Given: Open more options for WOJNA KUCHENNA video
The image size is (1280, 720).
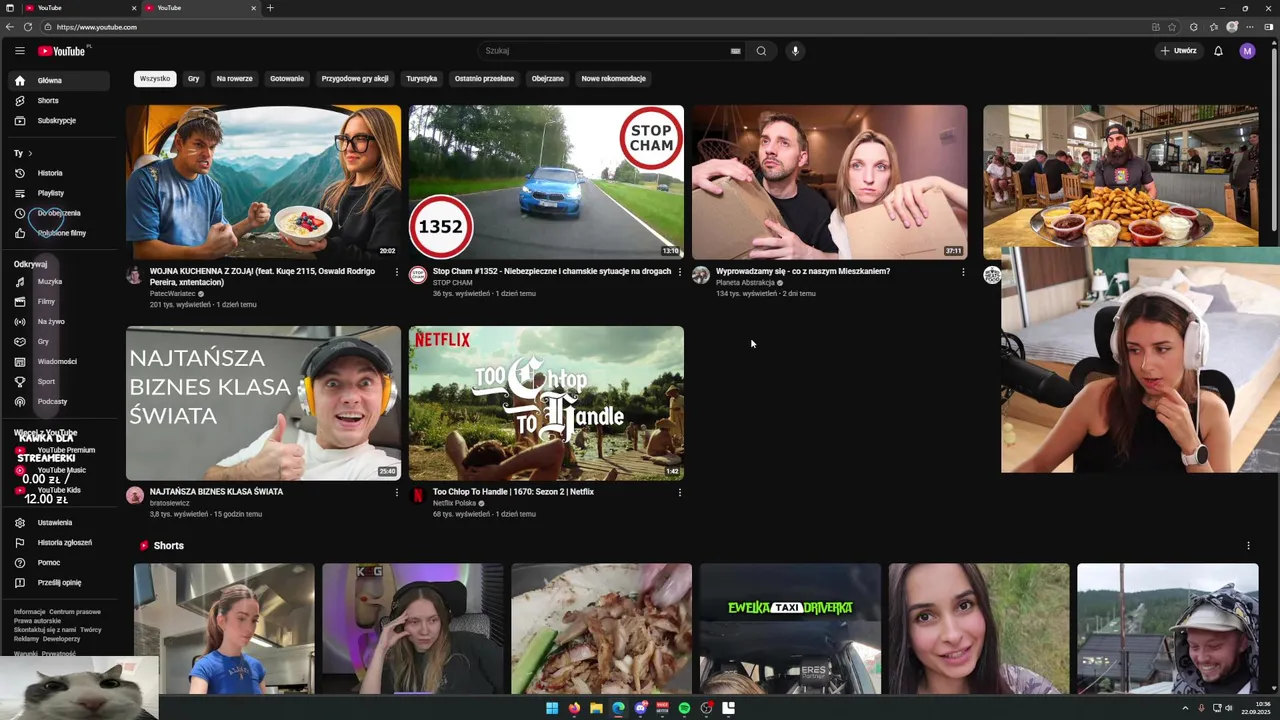Looking at the screenshot, I should 396,272.
